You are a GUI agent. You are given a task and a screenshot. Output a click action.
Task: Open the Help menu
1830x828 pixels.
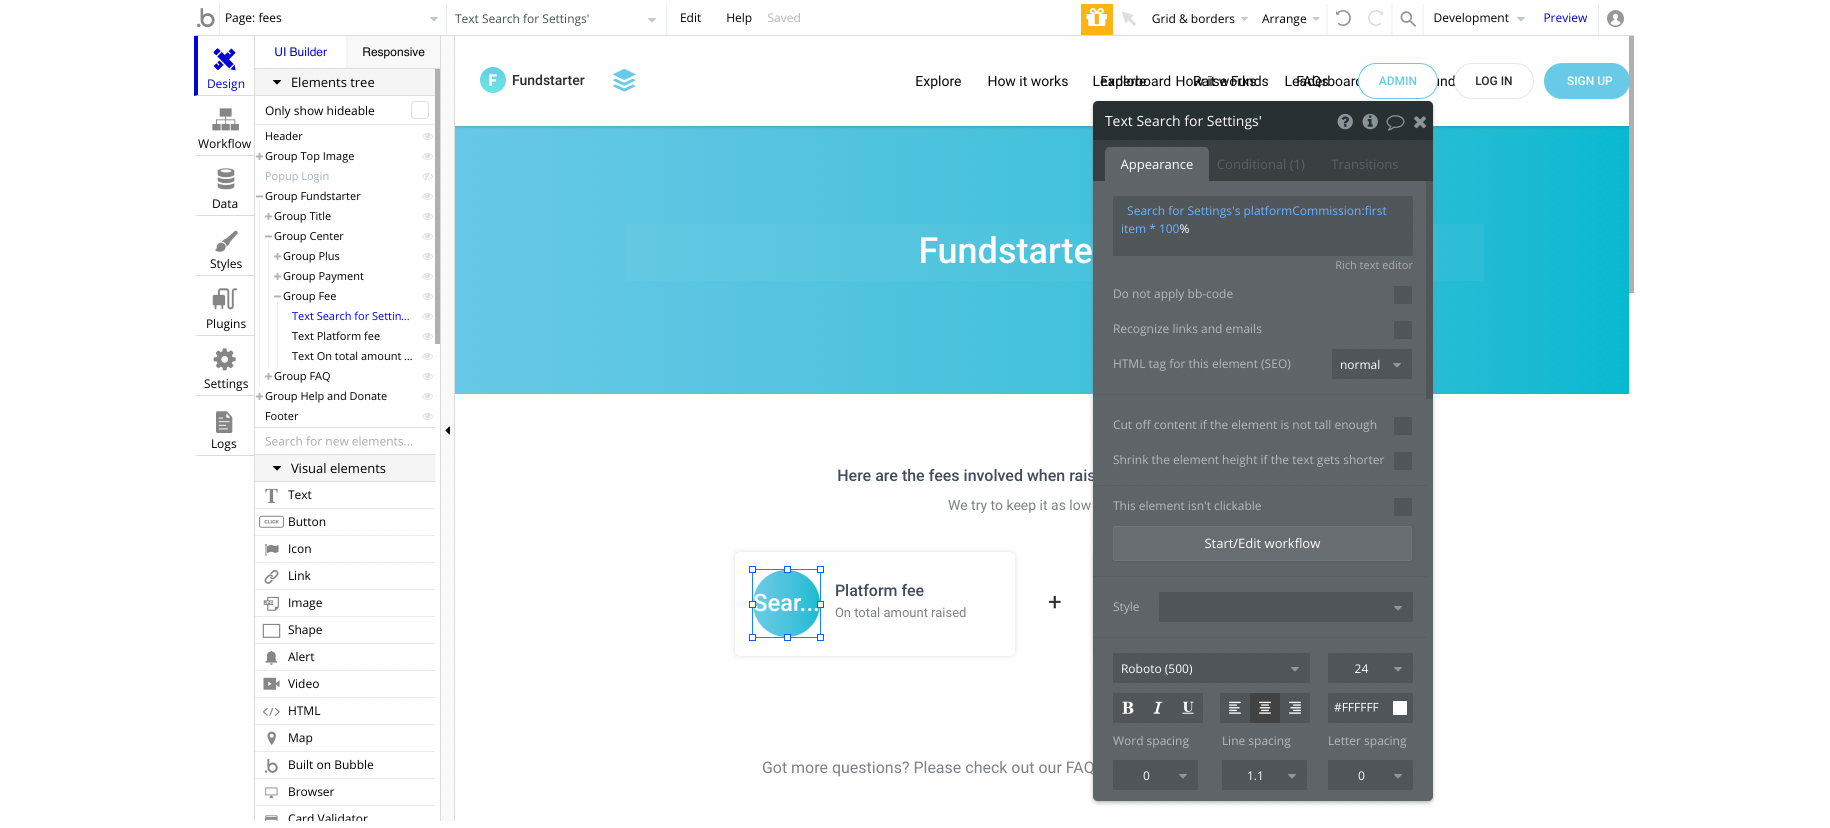[739, 18]
